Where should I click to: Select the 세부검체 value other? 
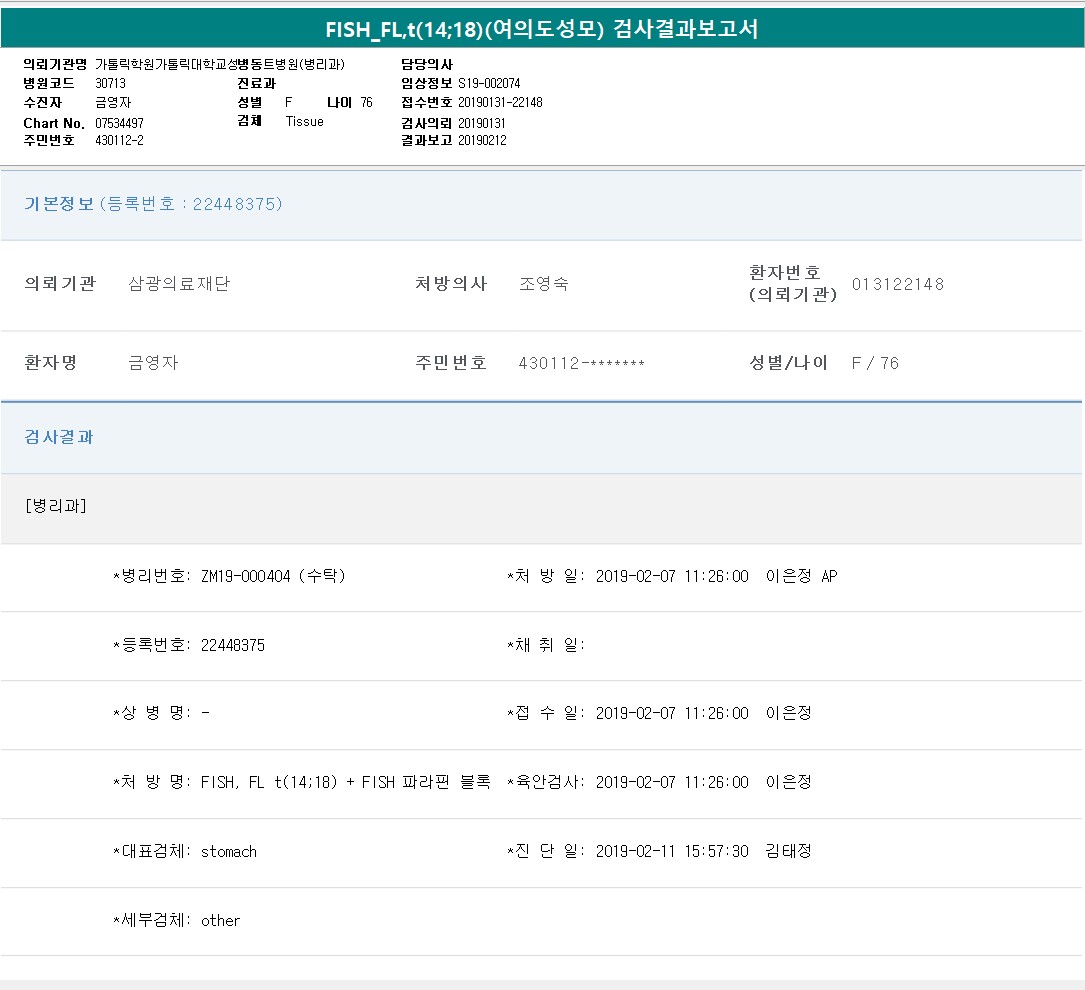click(220, 920)
